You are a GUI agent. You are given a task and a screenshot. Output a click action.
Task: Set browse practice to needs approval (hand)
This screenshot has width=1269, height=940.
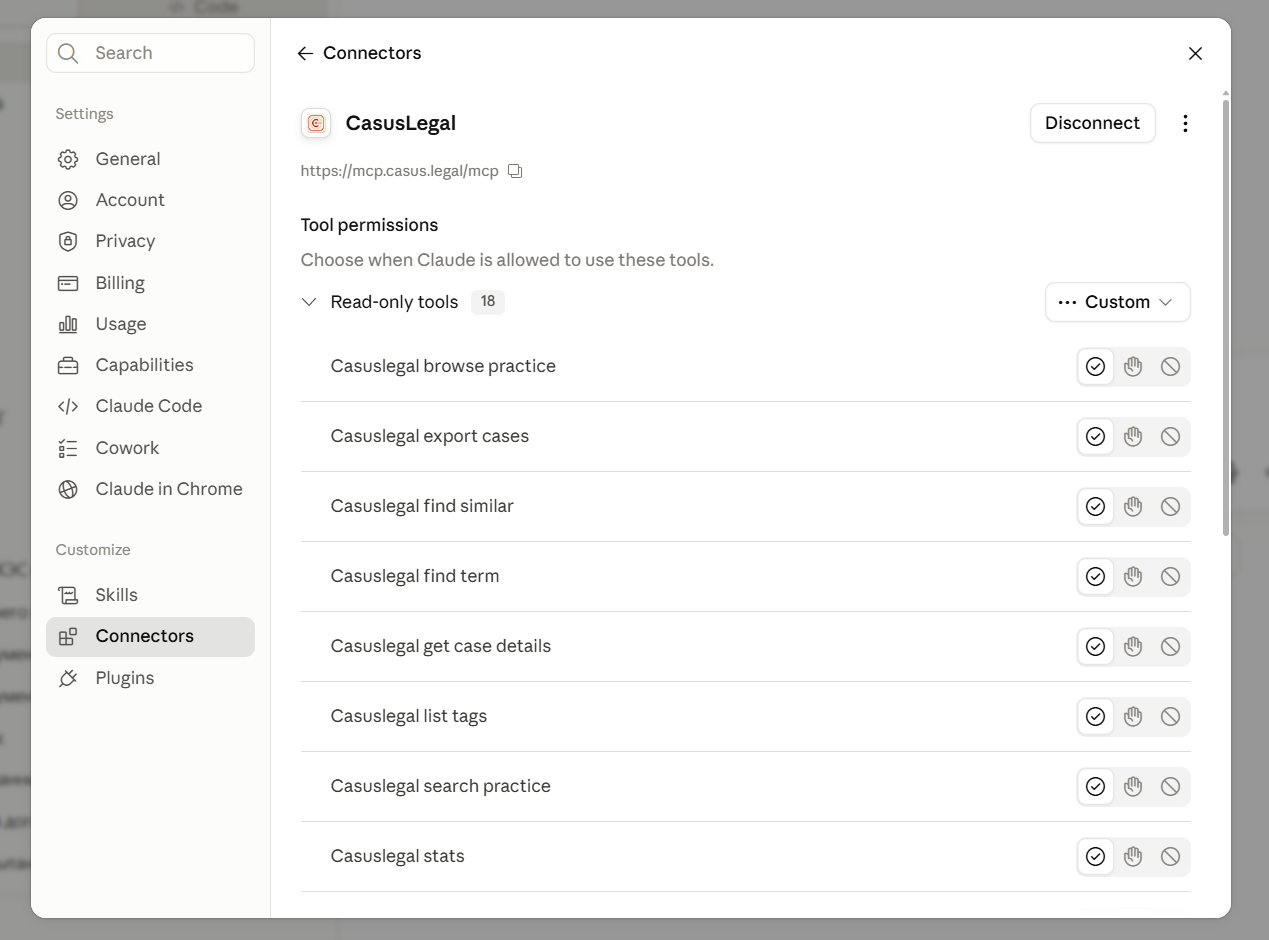point(1133,367)
